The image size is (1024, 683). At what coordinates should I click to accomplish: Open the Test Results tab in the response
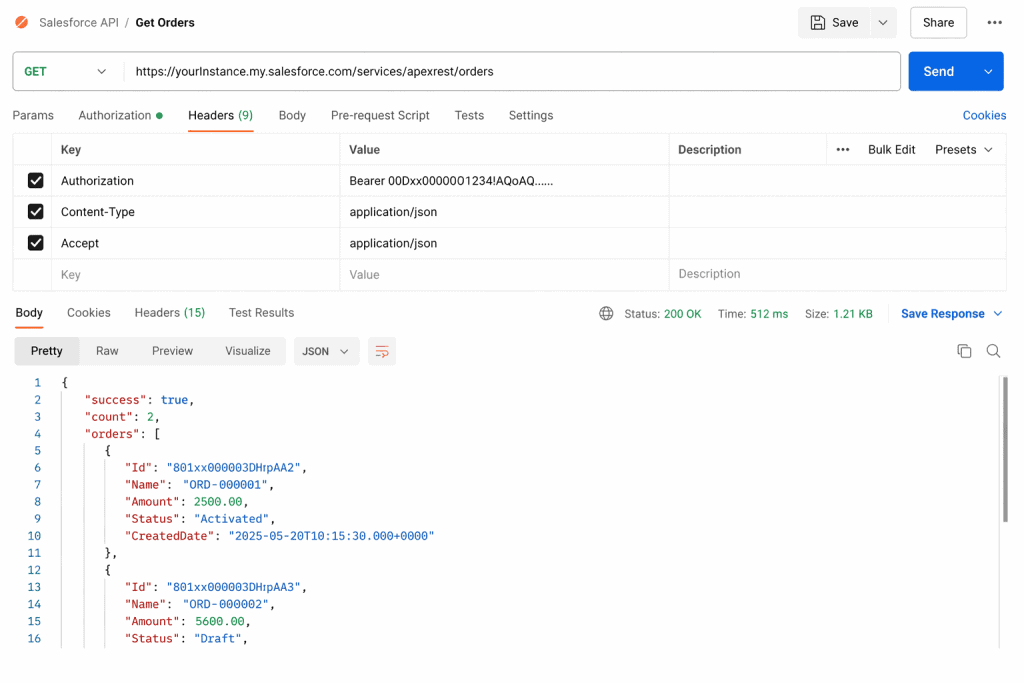click(x=261, y=313)
